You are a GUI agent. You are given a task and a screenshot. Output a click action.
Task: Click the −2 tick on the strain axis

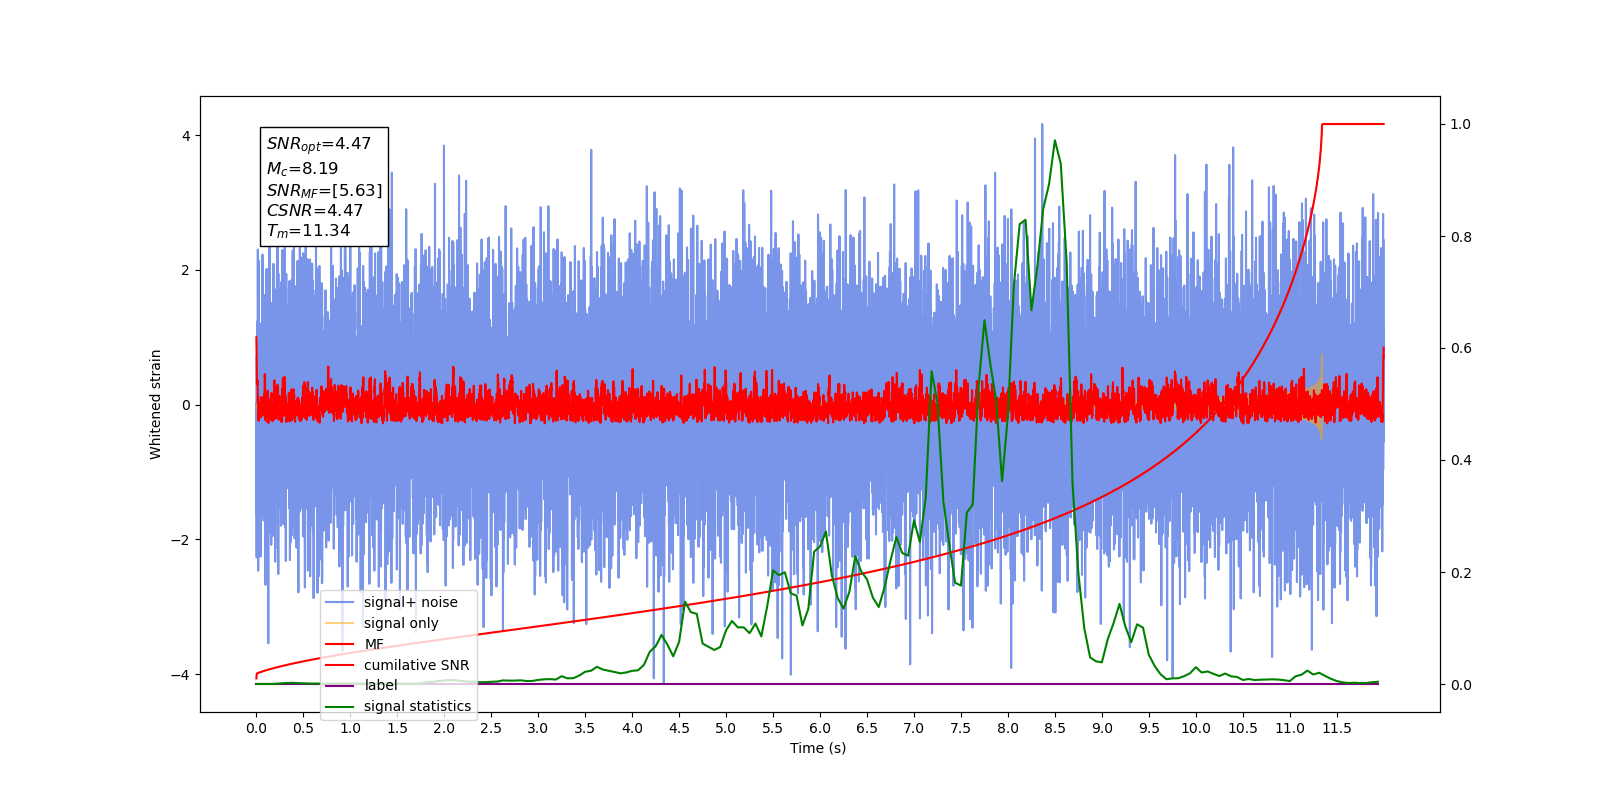coord(182,540)
